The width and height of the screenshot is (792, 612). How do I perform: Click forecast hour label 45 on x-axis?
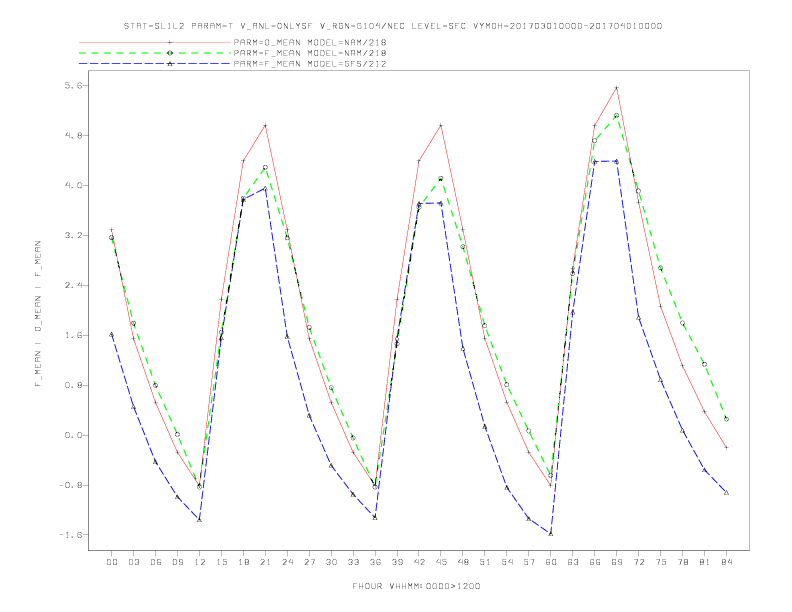[441, 563]
